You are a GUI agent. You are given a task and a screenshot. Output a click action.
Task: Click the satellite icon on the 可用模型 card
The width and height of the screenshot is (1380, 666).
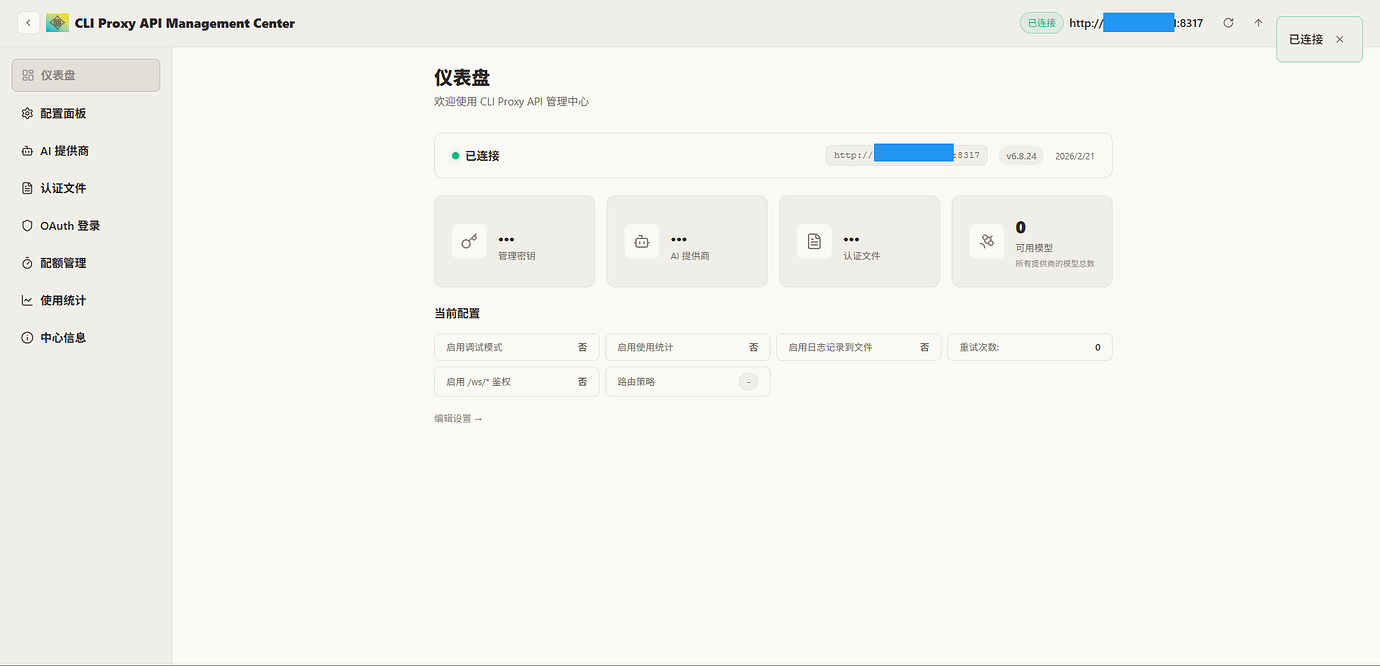coord(987,241)
